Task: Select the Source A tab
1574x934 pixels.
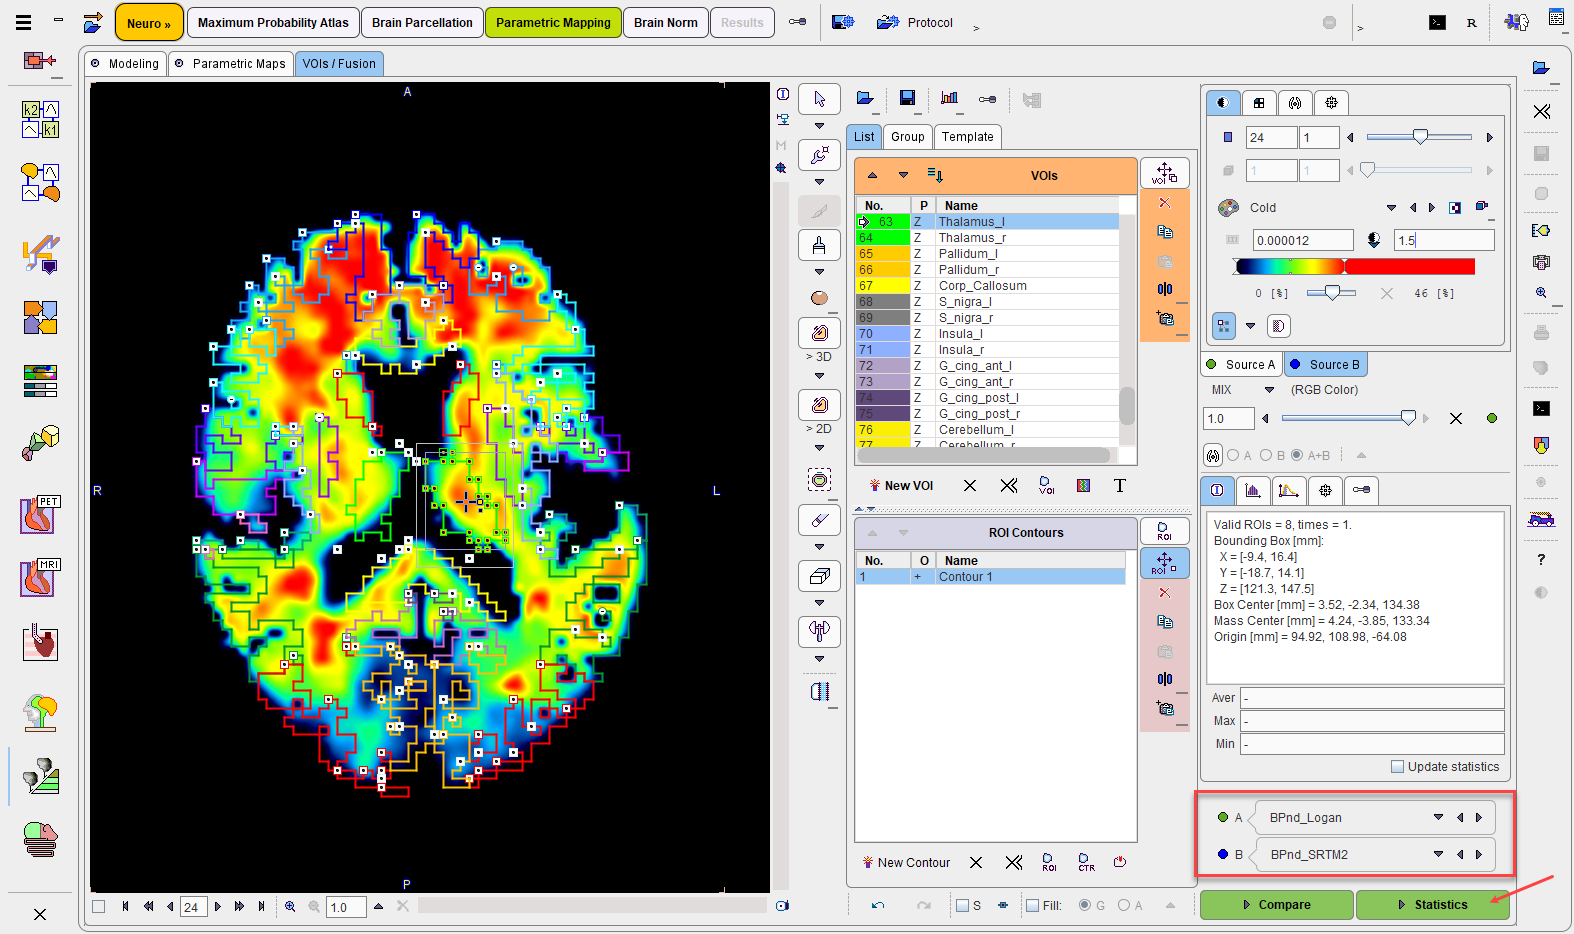Action: pos(1241,365)
